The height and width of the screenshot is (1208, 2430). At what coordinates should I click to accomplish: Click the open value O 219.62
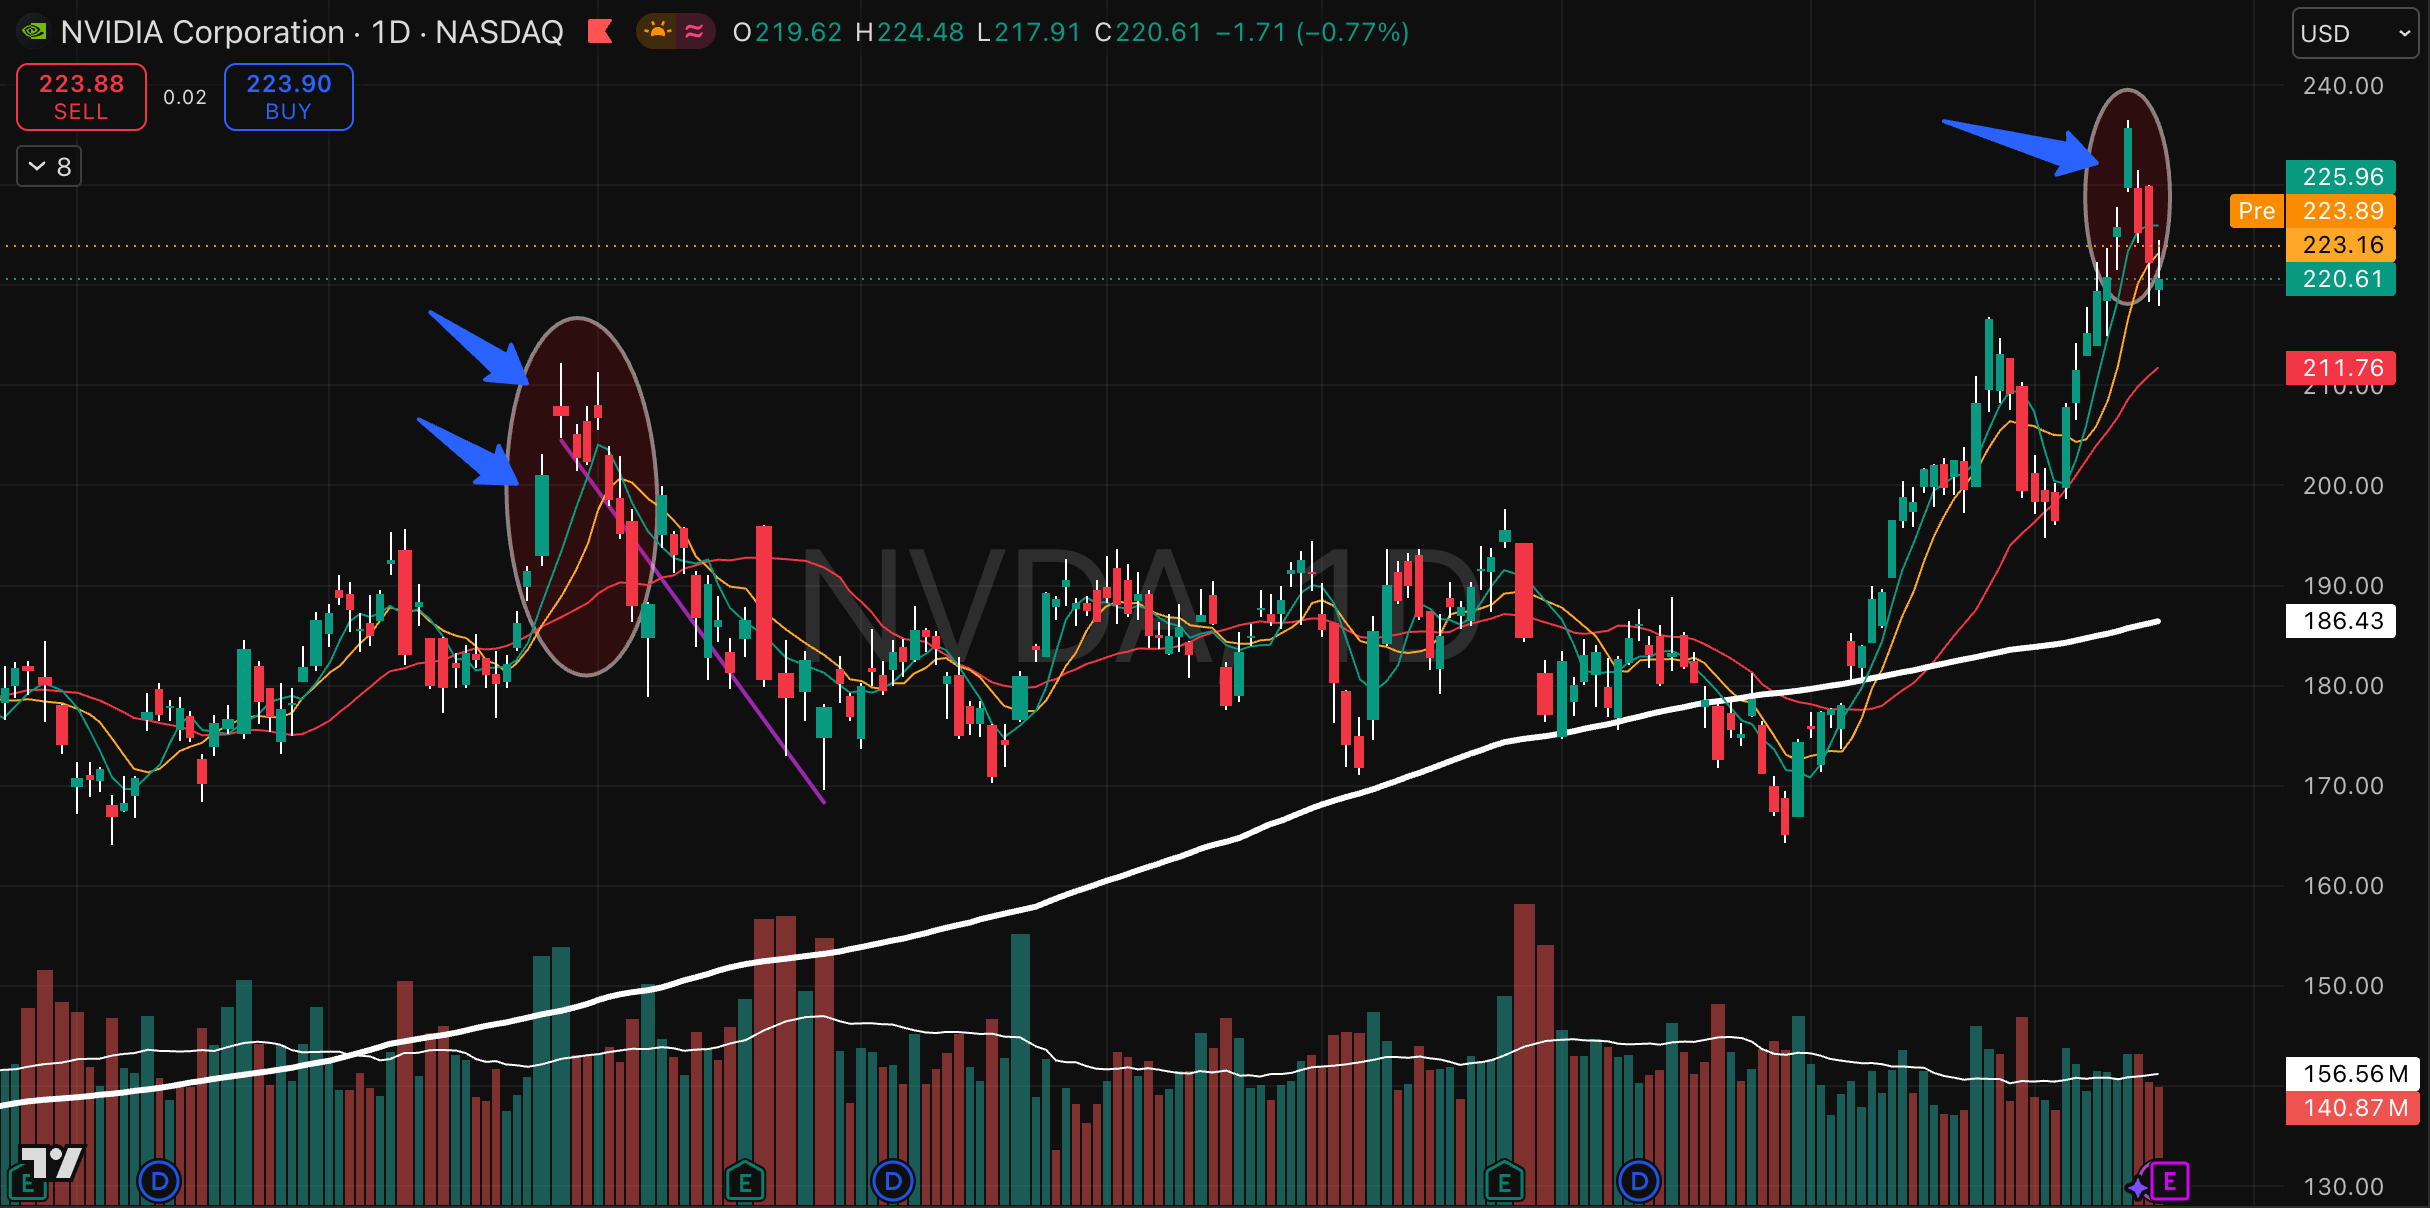[x=787, y=32]
